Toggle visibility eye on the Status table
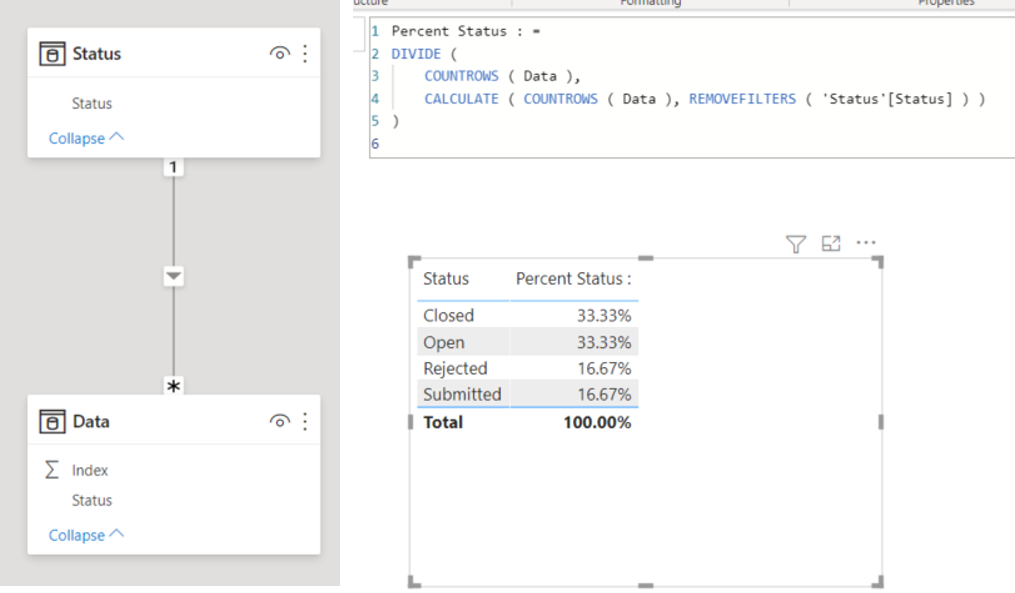1015x593 pixels. (x=279, y=54)
